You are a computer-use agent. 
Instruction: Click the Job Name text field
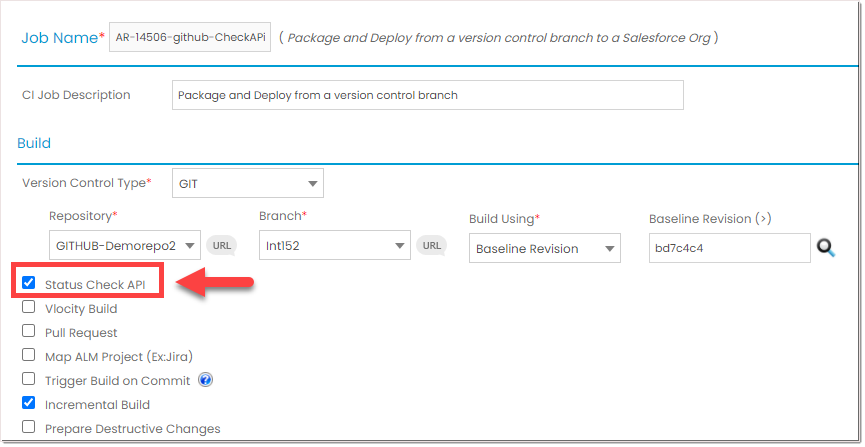pos(189,38)
